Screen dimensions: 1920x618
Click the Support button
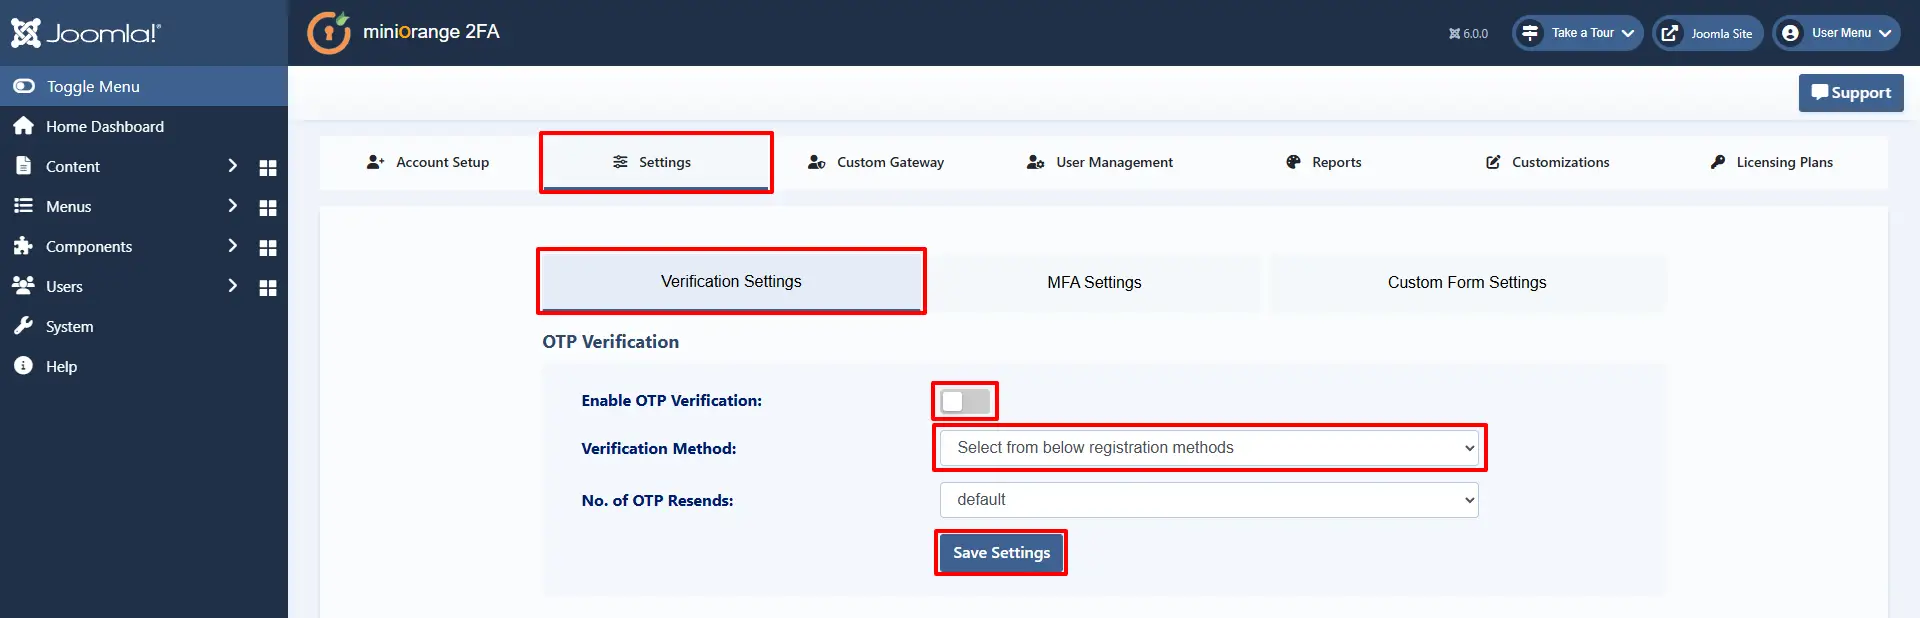tap(1851, 93)
